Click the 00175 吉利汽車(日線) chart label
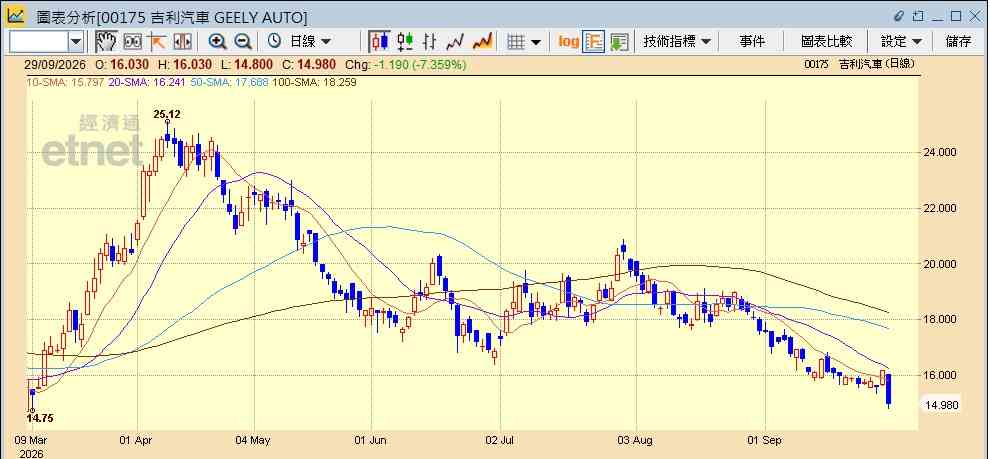Image resolution: width=990 pixels, height=459 pixels. 859,64
